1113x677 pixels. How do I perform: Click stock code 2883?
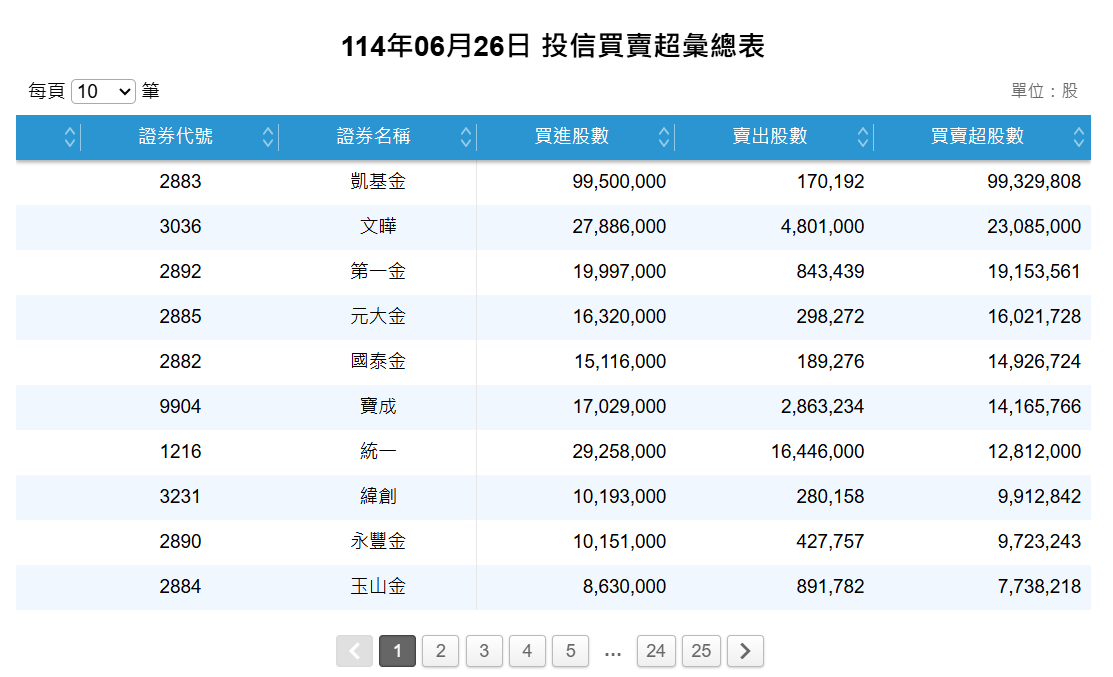(x=180, y=182)
